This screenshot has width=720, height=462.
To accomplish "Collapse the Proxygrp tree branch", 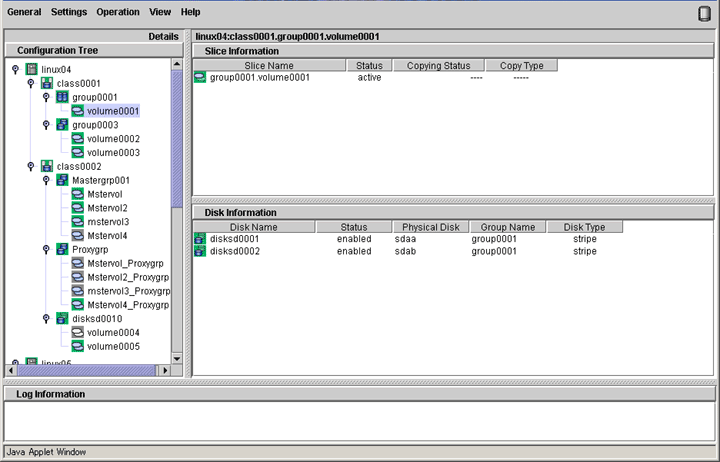I will coord(46,249).
